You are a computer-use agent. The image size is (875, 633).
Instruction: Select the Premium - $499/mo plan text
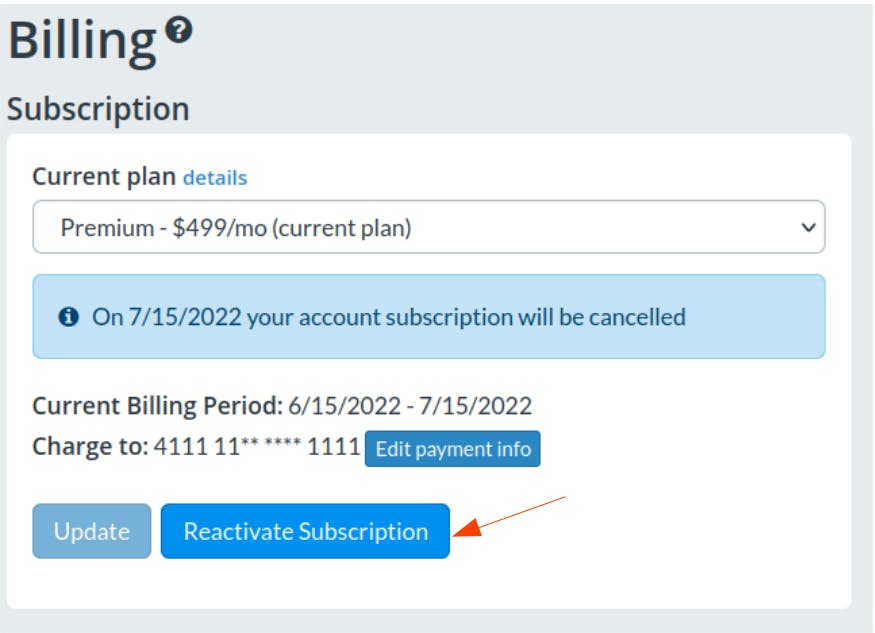(x=235, y=228)
